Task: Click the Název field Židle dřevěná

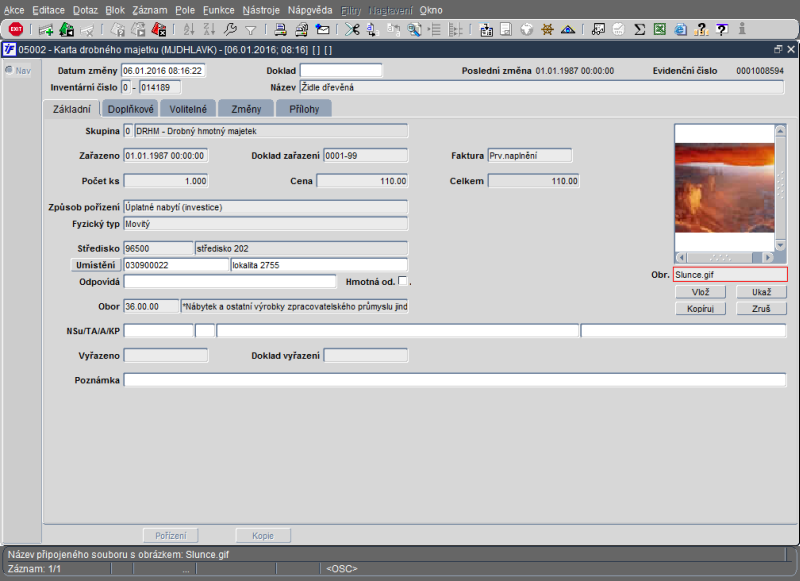Action: click(542, 87)
